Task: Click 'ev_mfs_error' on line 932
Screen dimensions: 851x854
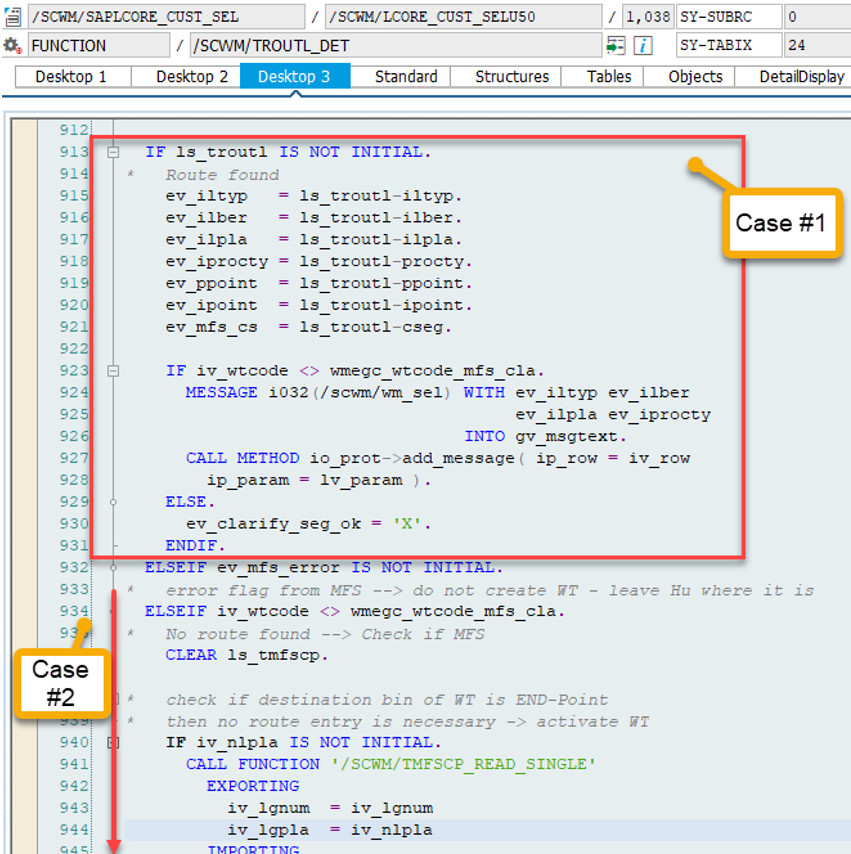Action: point(278,568)
